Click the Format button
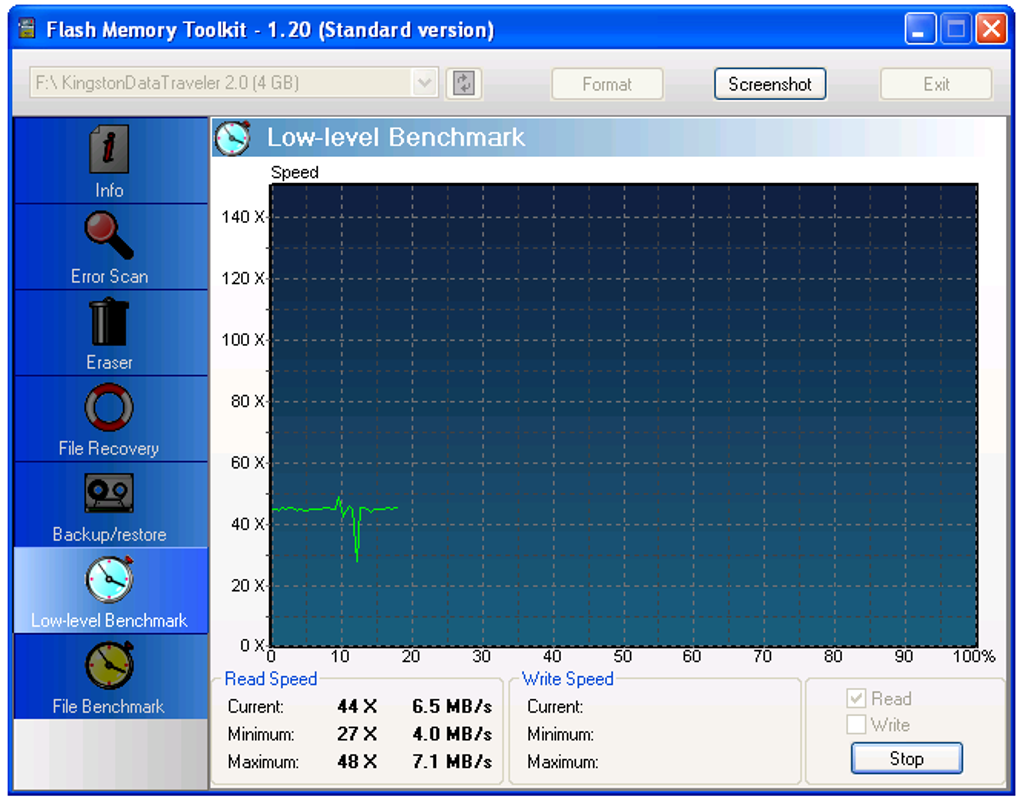Viewport: 1020px width, 805px height. pos(607,84)
